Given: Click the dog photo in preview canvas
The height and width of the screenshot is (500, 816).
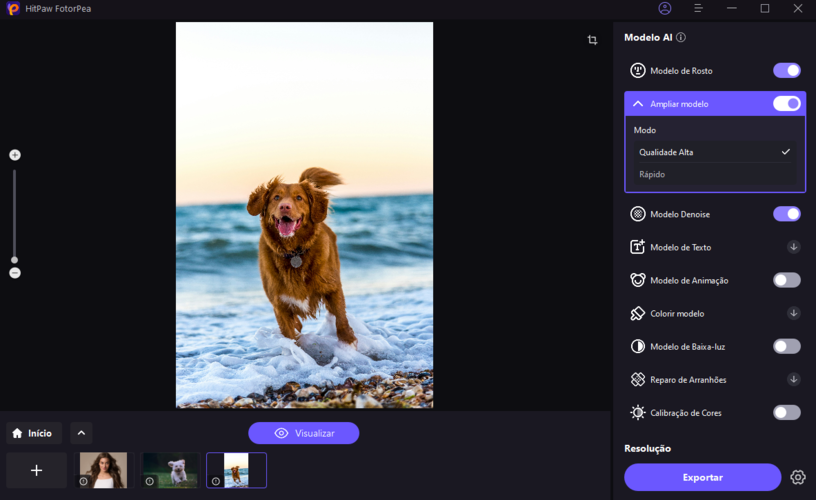Looking at the screenshot, I should pyautogui.click(x=304, y=215).
